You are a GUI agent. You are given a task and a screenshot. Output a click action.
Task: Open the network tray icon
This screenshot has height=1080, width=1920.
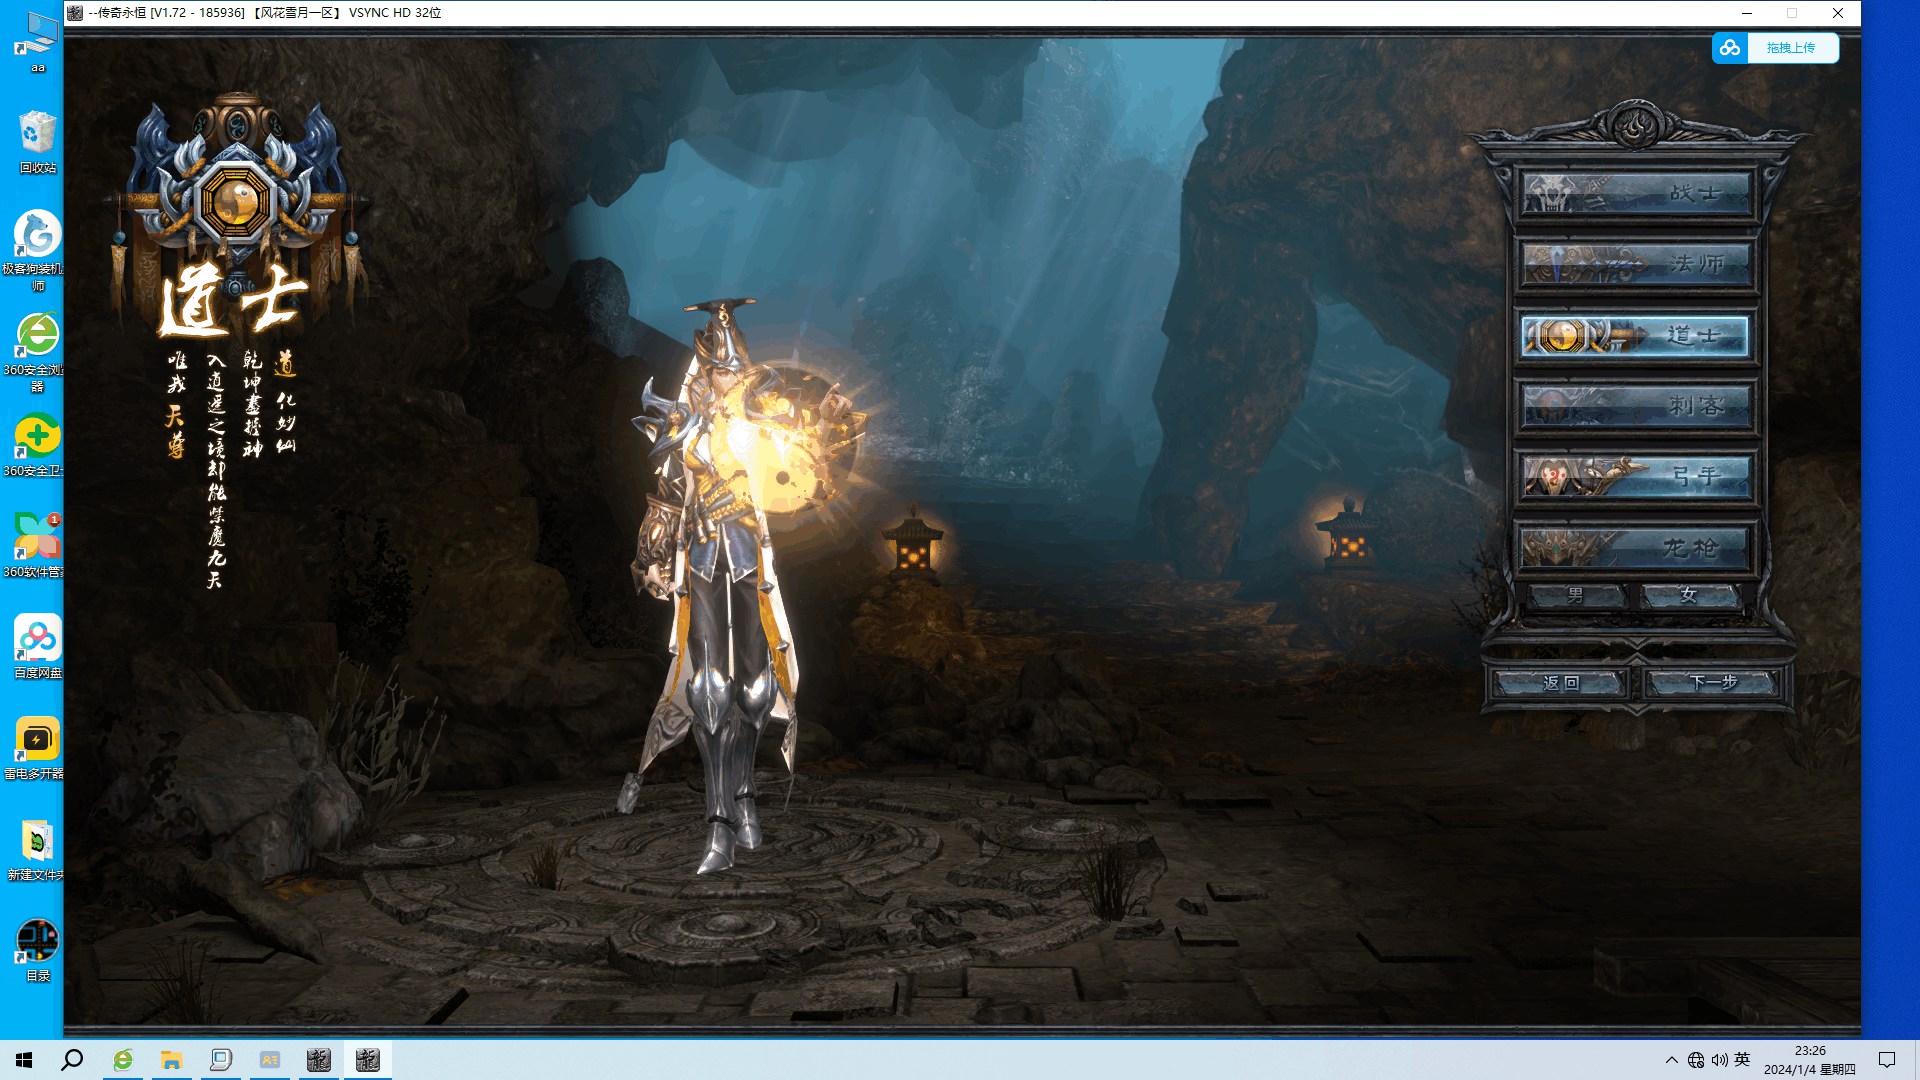pyautogui.click(x=1696, y=1060)
